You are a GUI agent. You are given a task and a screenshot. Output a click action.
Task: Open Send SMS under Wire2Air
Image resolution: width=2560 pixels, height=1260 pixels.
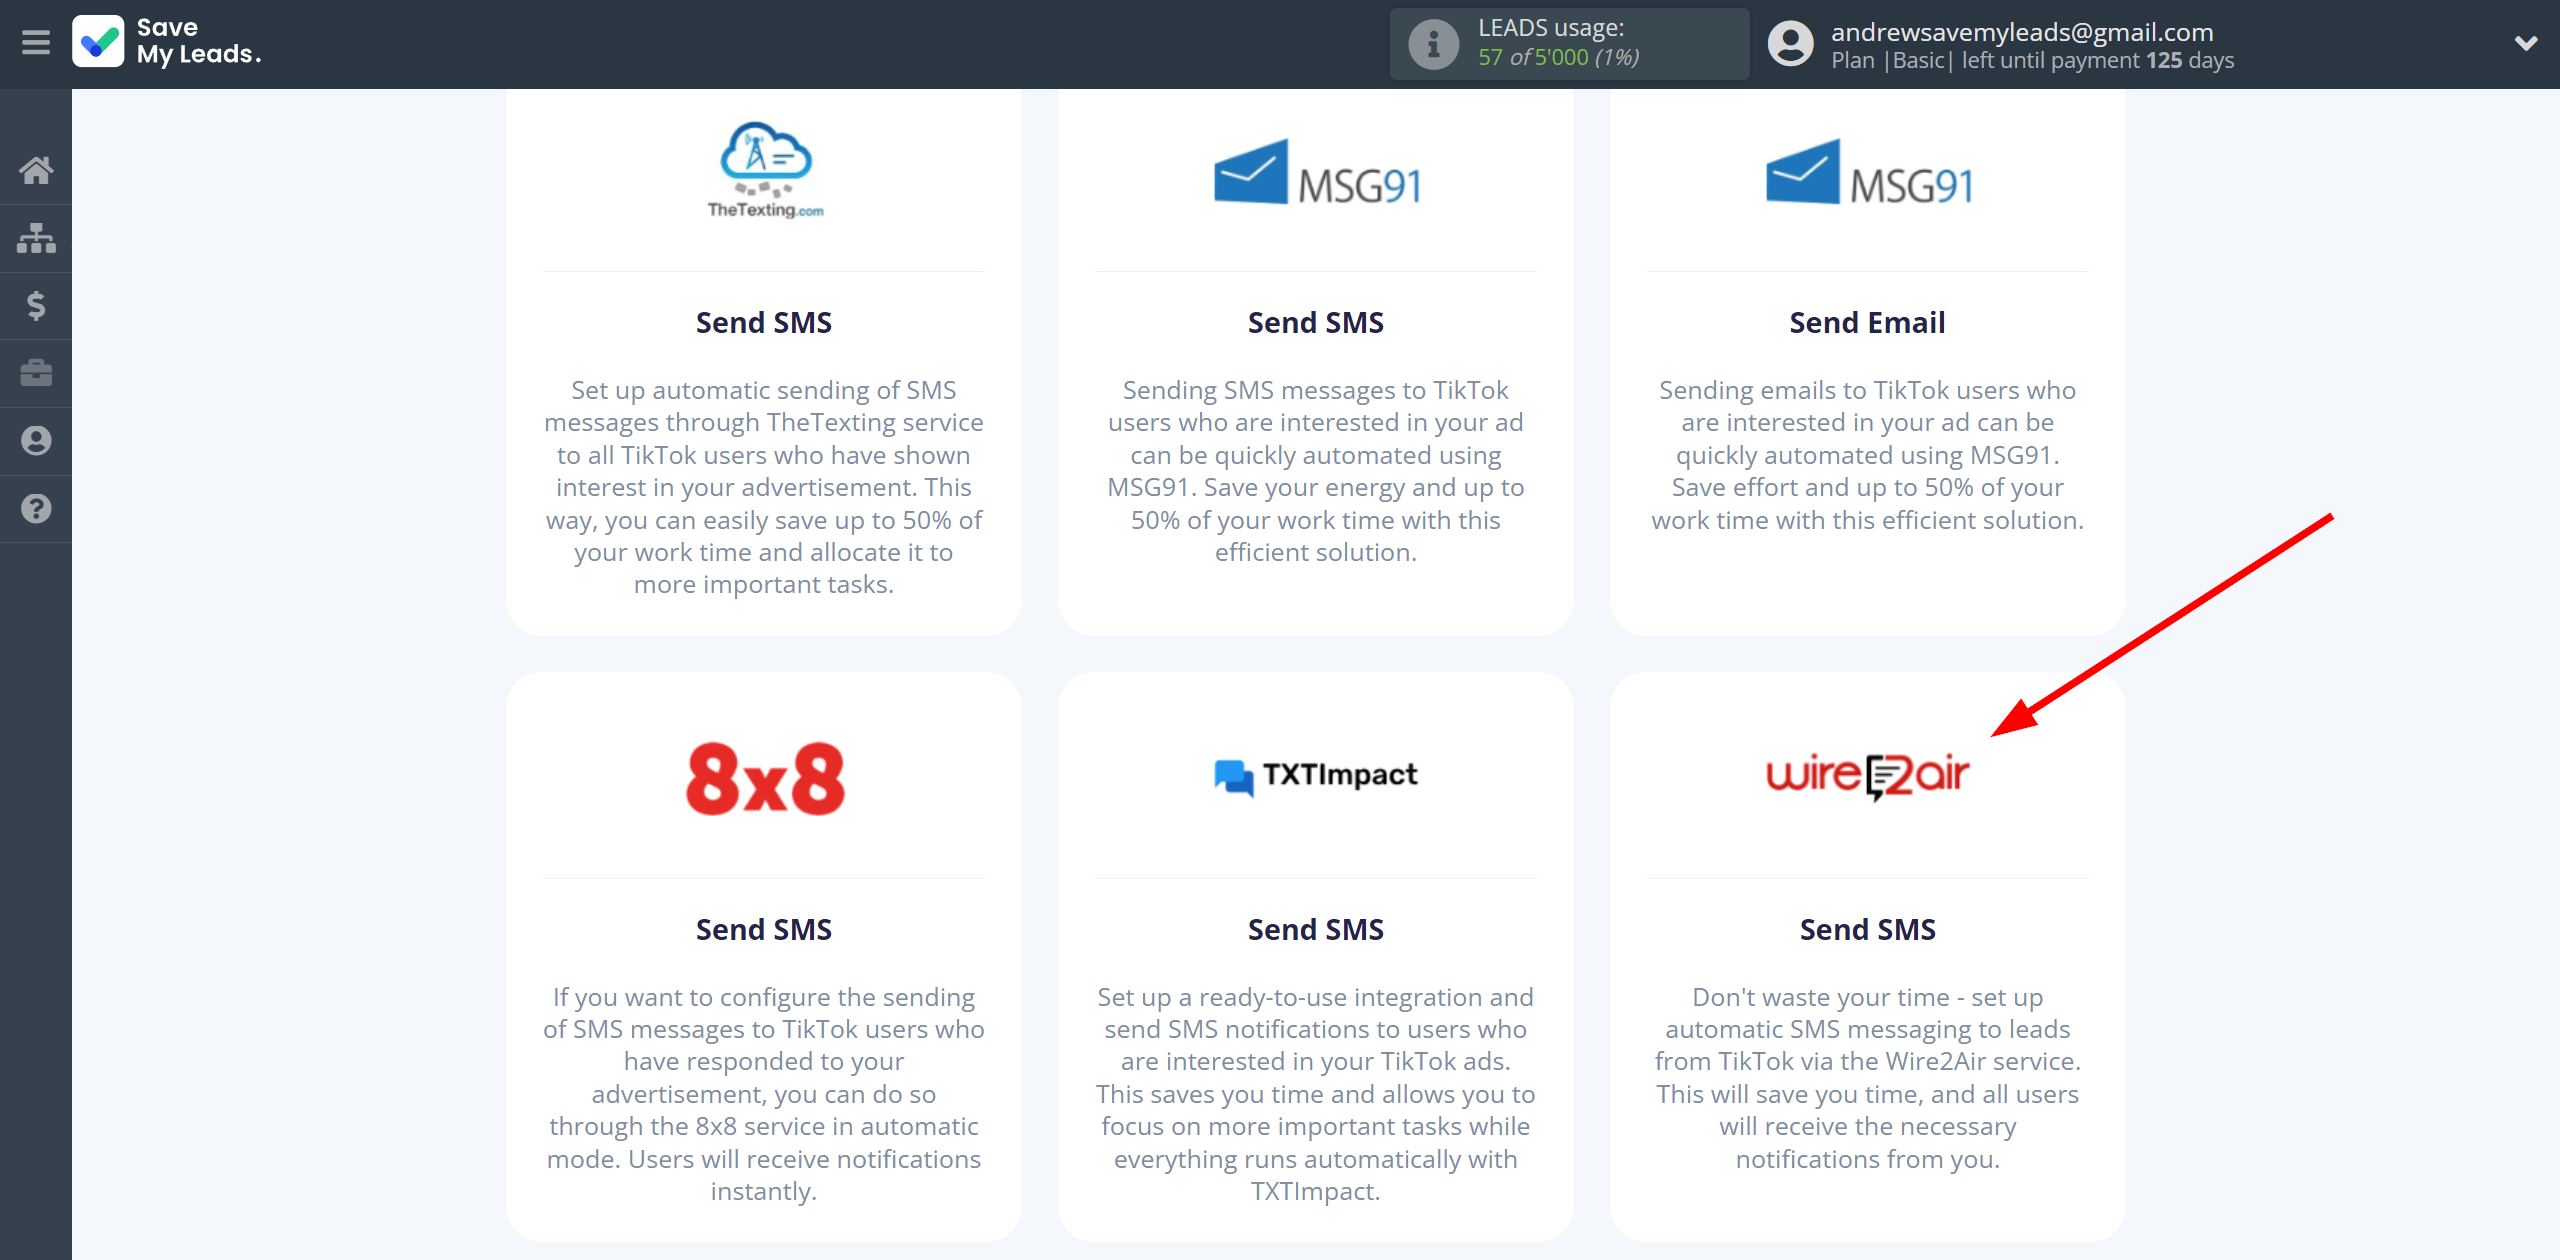(1868, 930)
